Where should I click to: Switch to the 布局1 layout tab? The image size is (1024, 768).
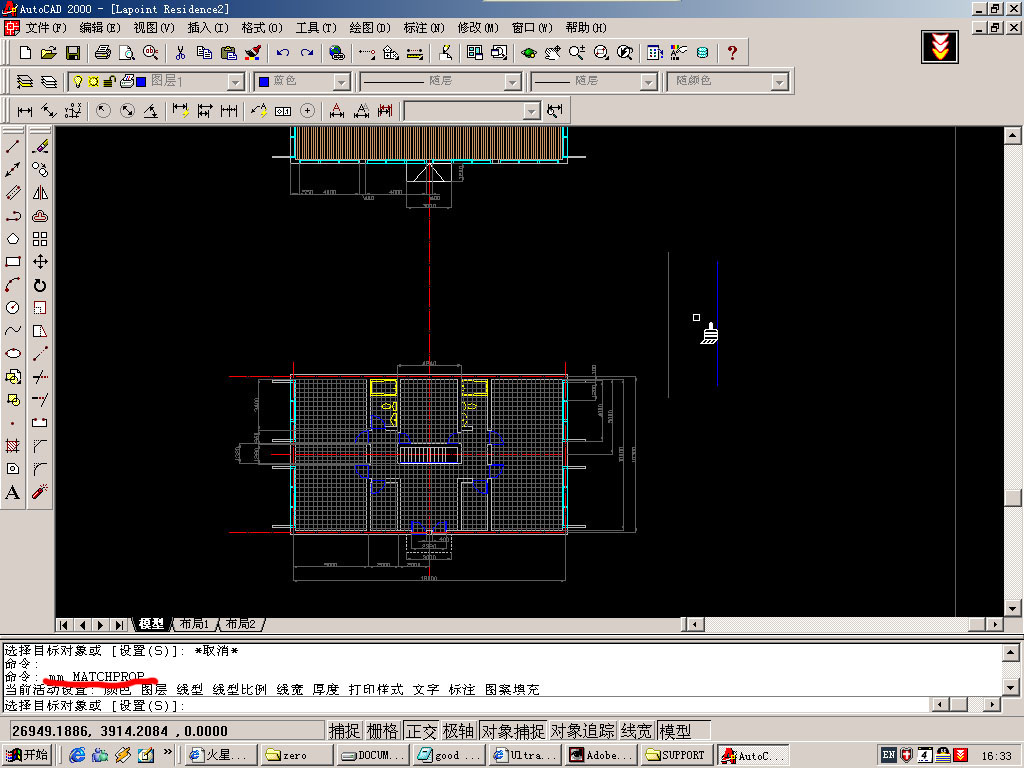coord(194,624)
